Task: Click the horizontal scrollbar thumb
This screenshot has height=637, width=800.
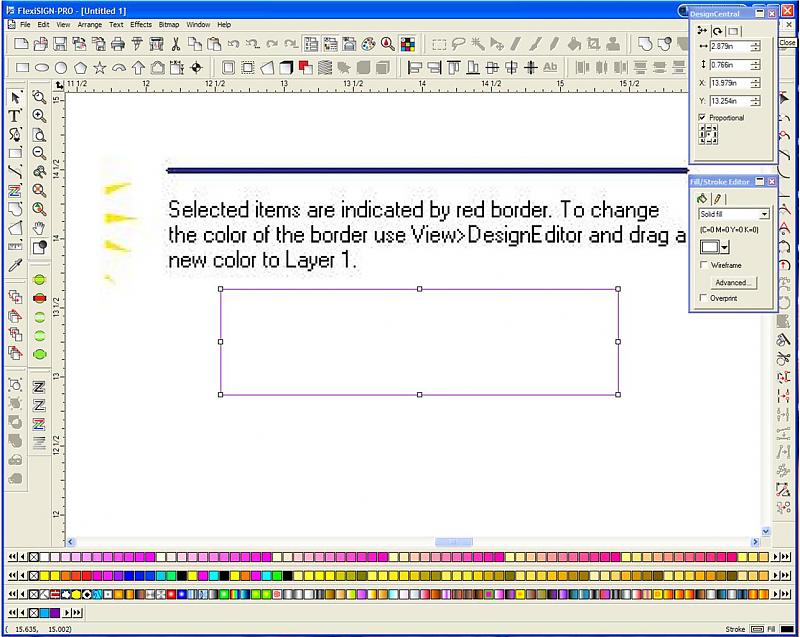Action: coord(454,542)
